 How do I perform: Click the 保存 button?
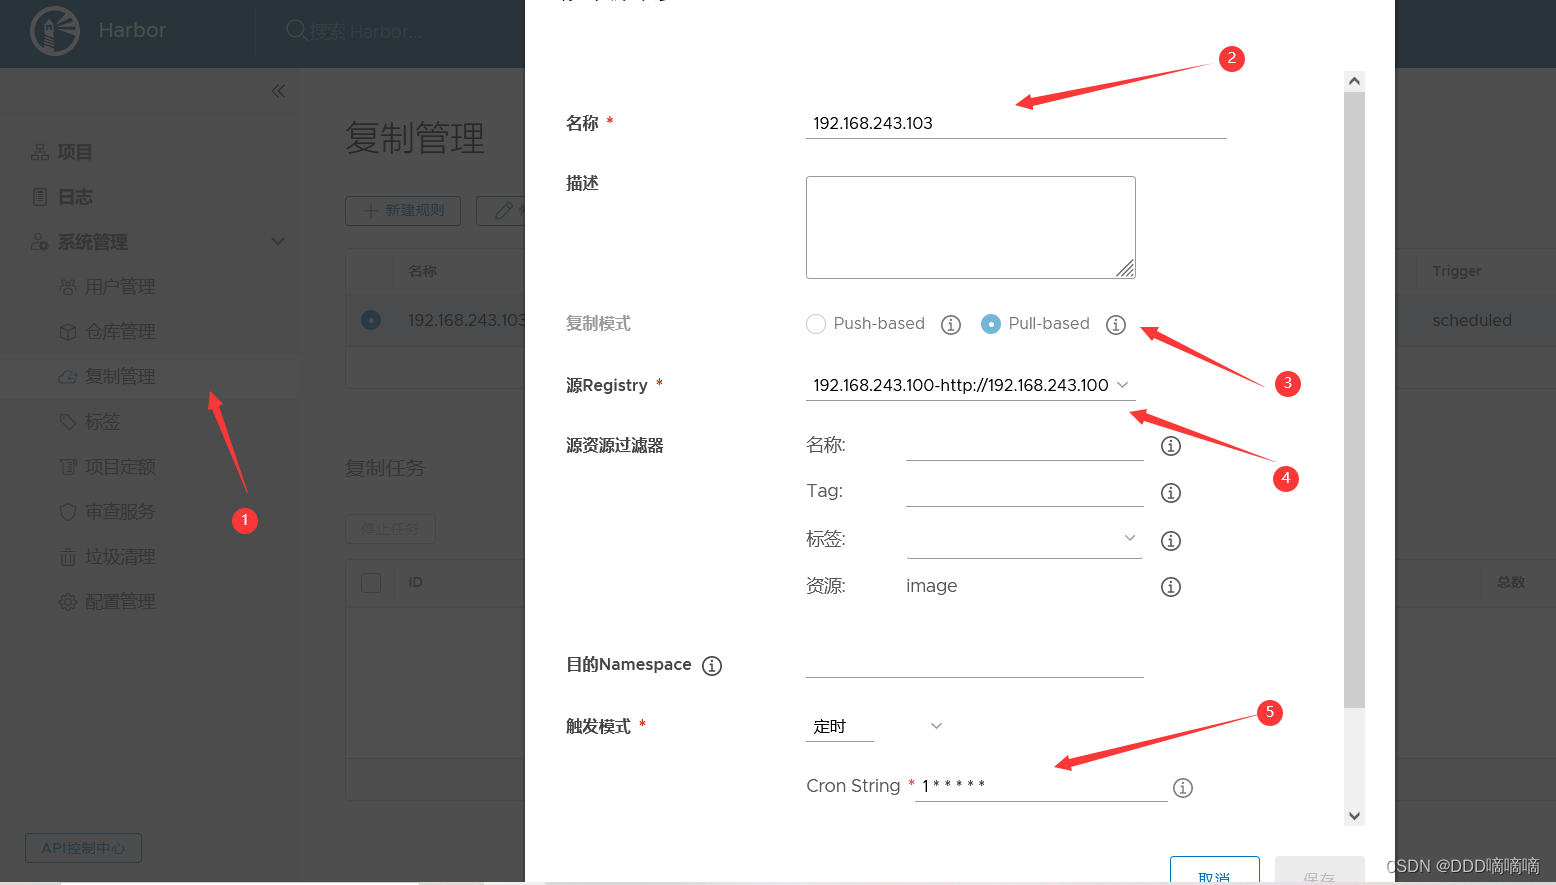point(1319,870)
